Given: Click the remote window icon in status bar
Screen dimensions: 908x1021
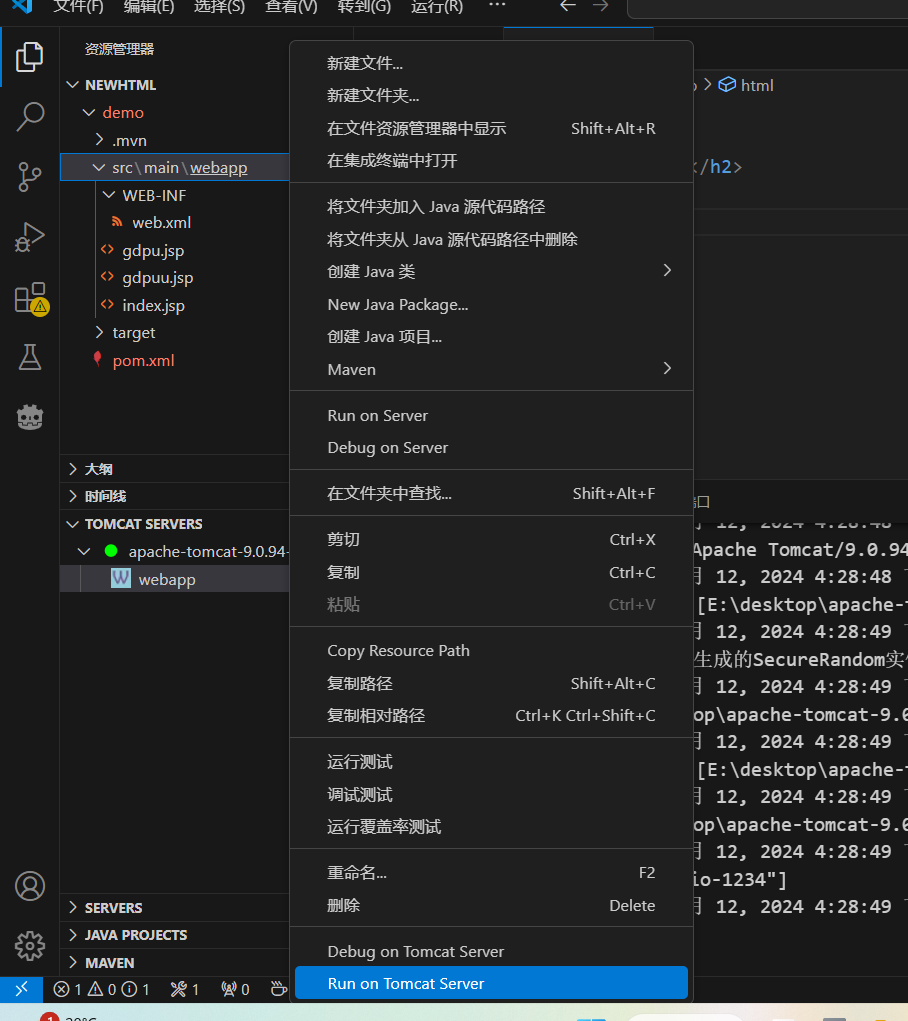Looking at the screenshot, I should [x=21, y=989].
